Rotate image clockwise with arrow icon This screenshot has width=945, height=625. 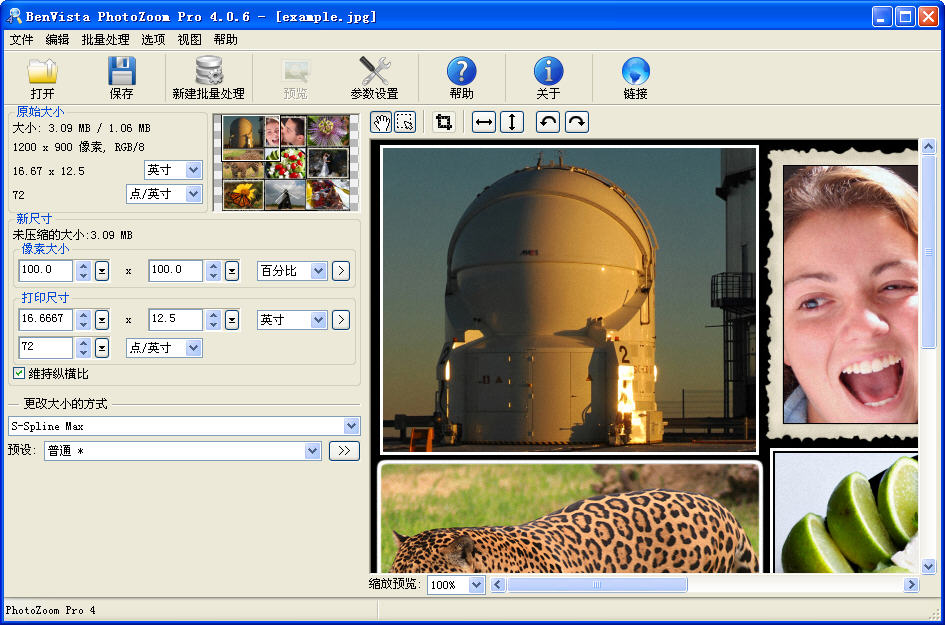[577, 122]
